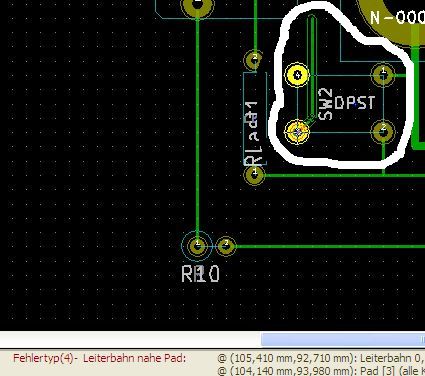Click pad 2 of Rlad1 resistor
This screenshot has height=376, width=425.
click(254, 60)
